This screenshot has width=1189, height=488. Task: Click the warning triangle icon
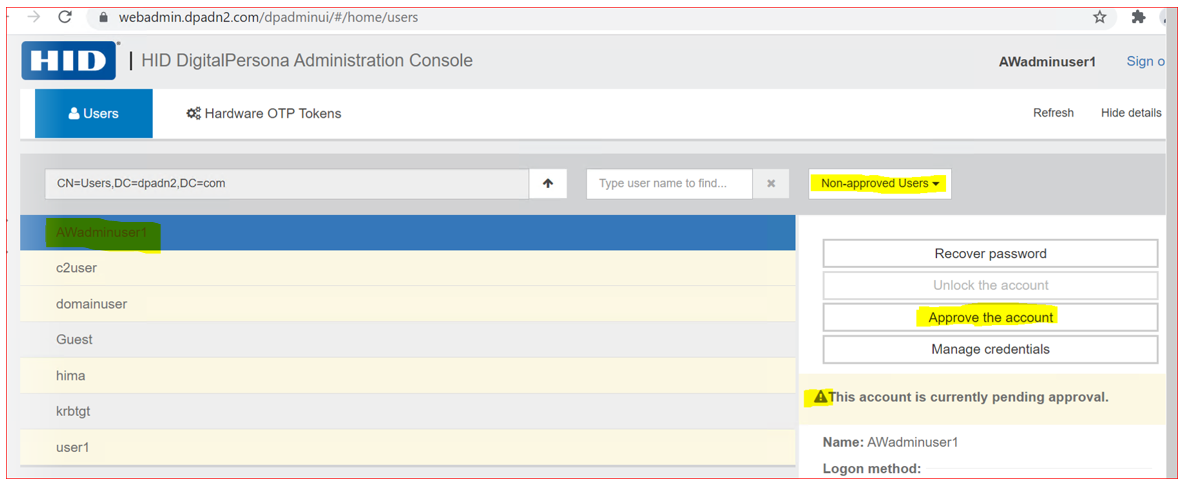click(x=820, y=397)
